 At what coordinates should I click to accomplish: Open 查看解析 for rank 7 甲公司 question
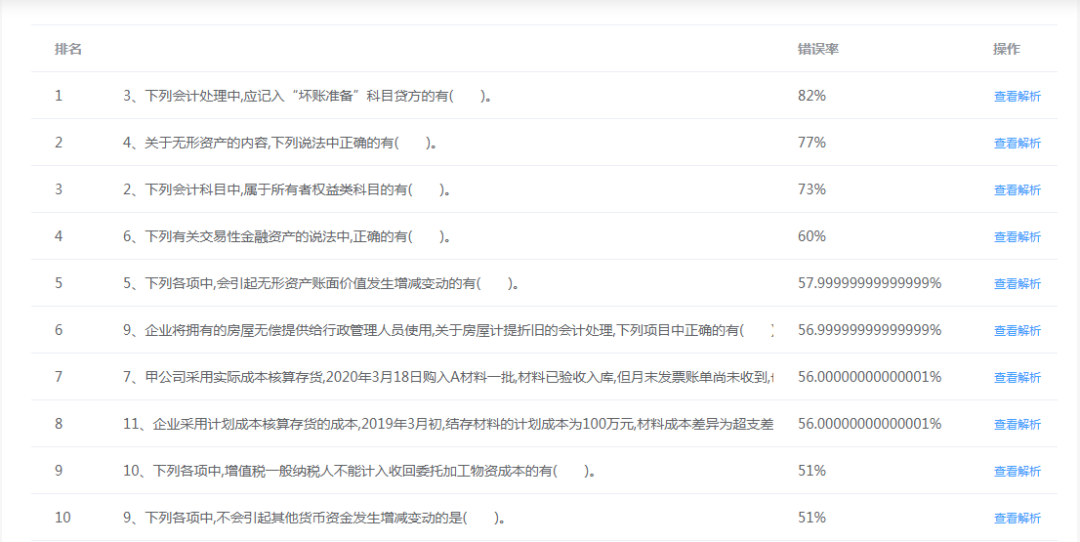coord(1017,377)
